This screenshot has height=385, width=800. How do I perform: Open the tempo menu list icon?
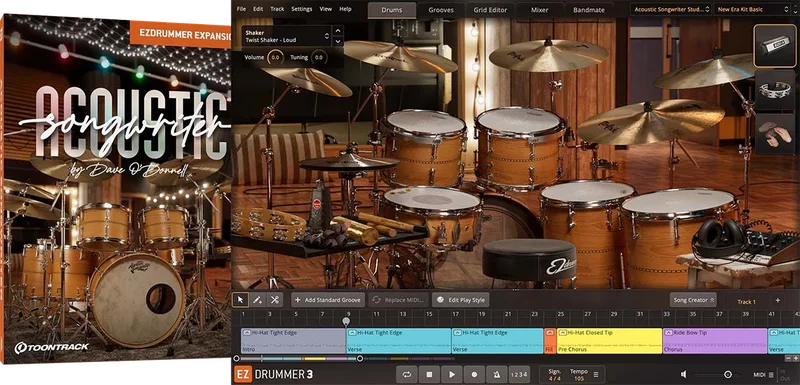(596, 375)
